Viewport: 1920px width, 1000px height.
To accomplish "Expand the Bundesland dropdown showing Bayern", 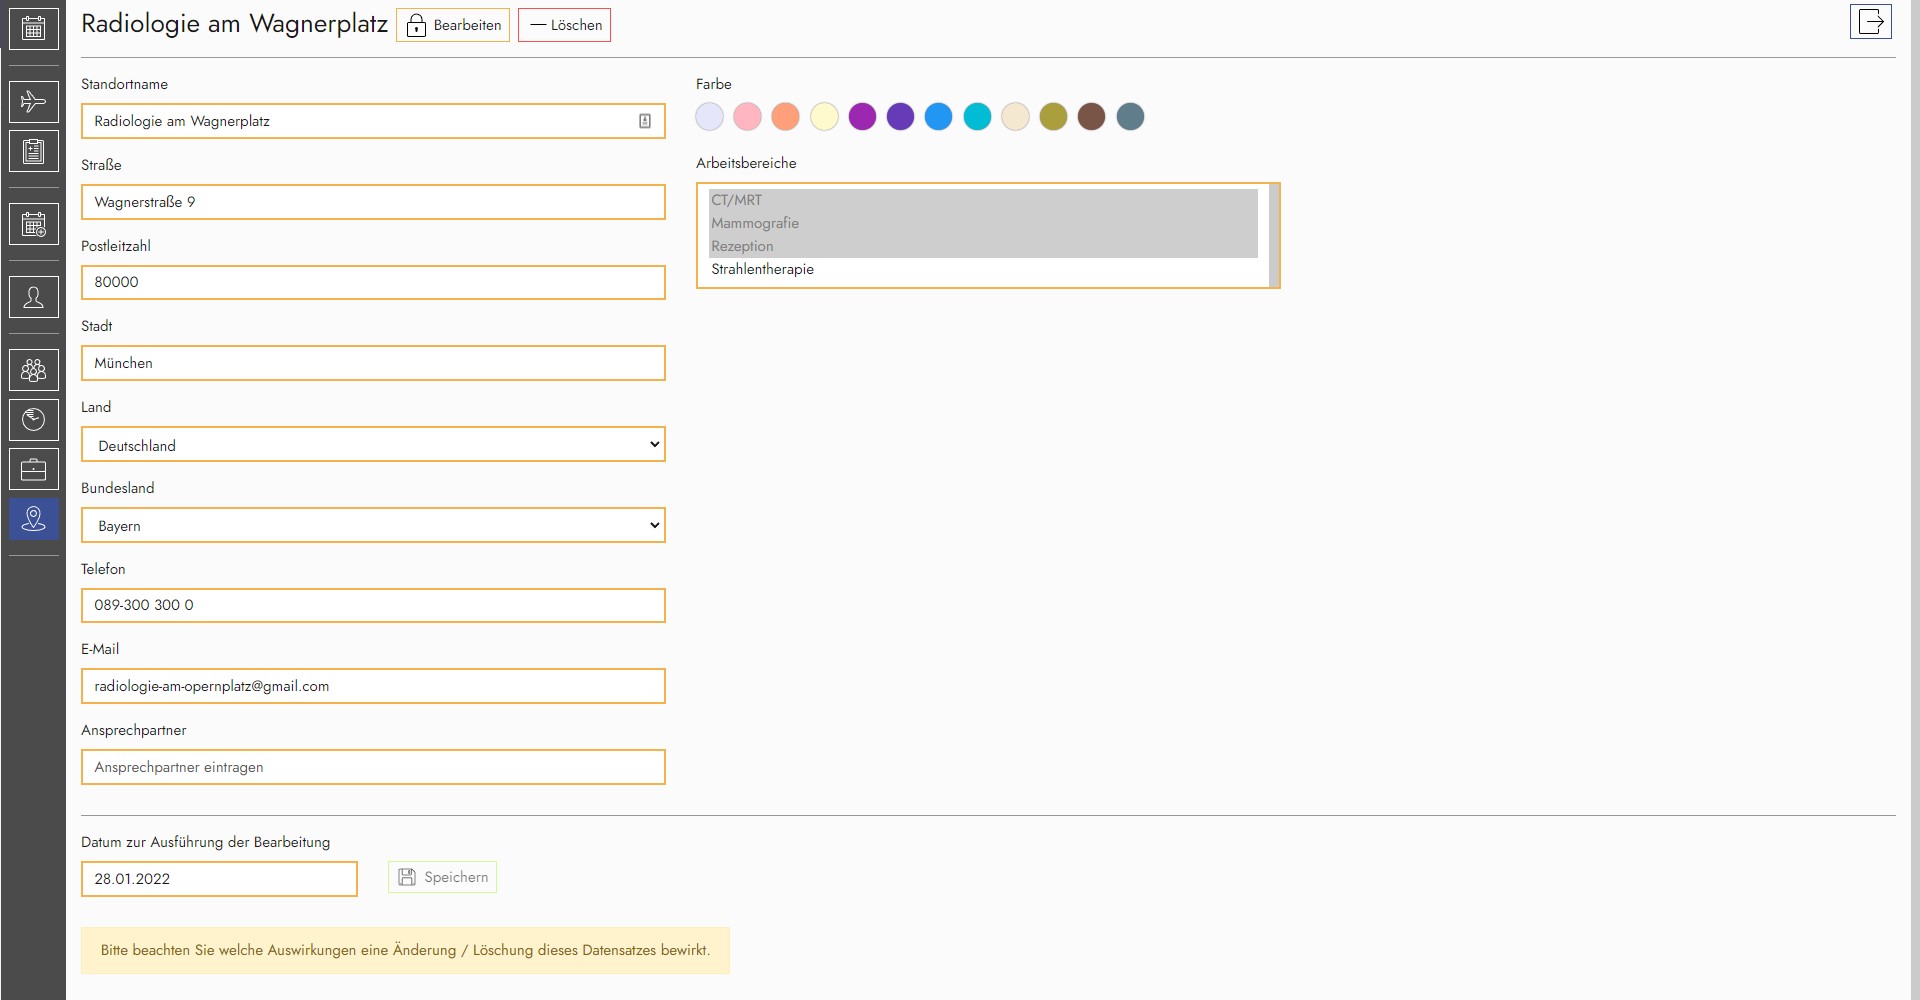I will [373, 526].
